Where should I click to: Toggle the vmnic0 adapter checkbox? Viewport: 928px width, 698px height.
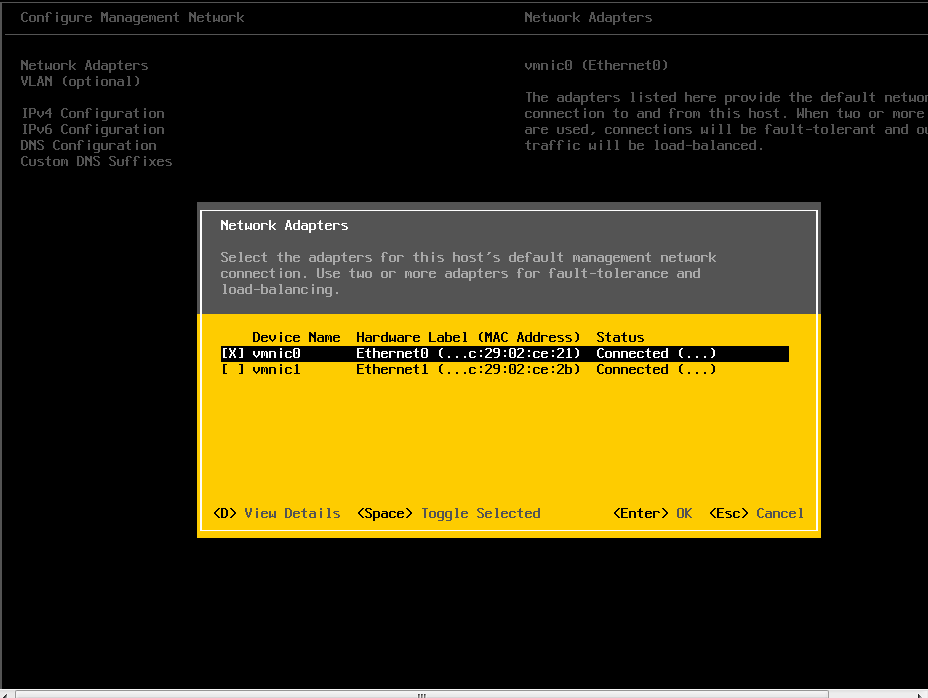click(x=232, y=353)
